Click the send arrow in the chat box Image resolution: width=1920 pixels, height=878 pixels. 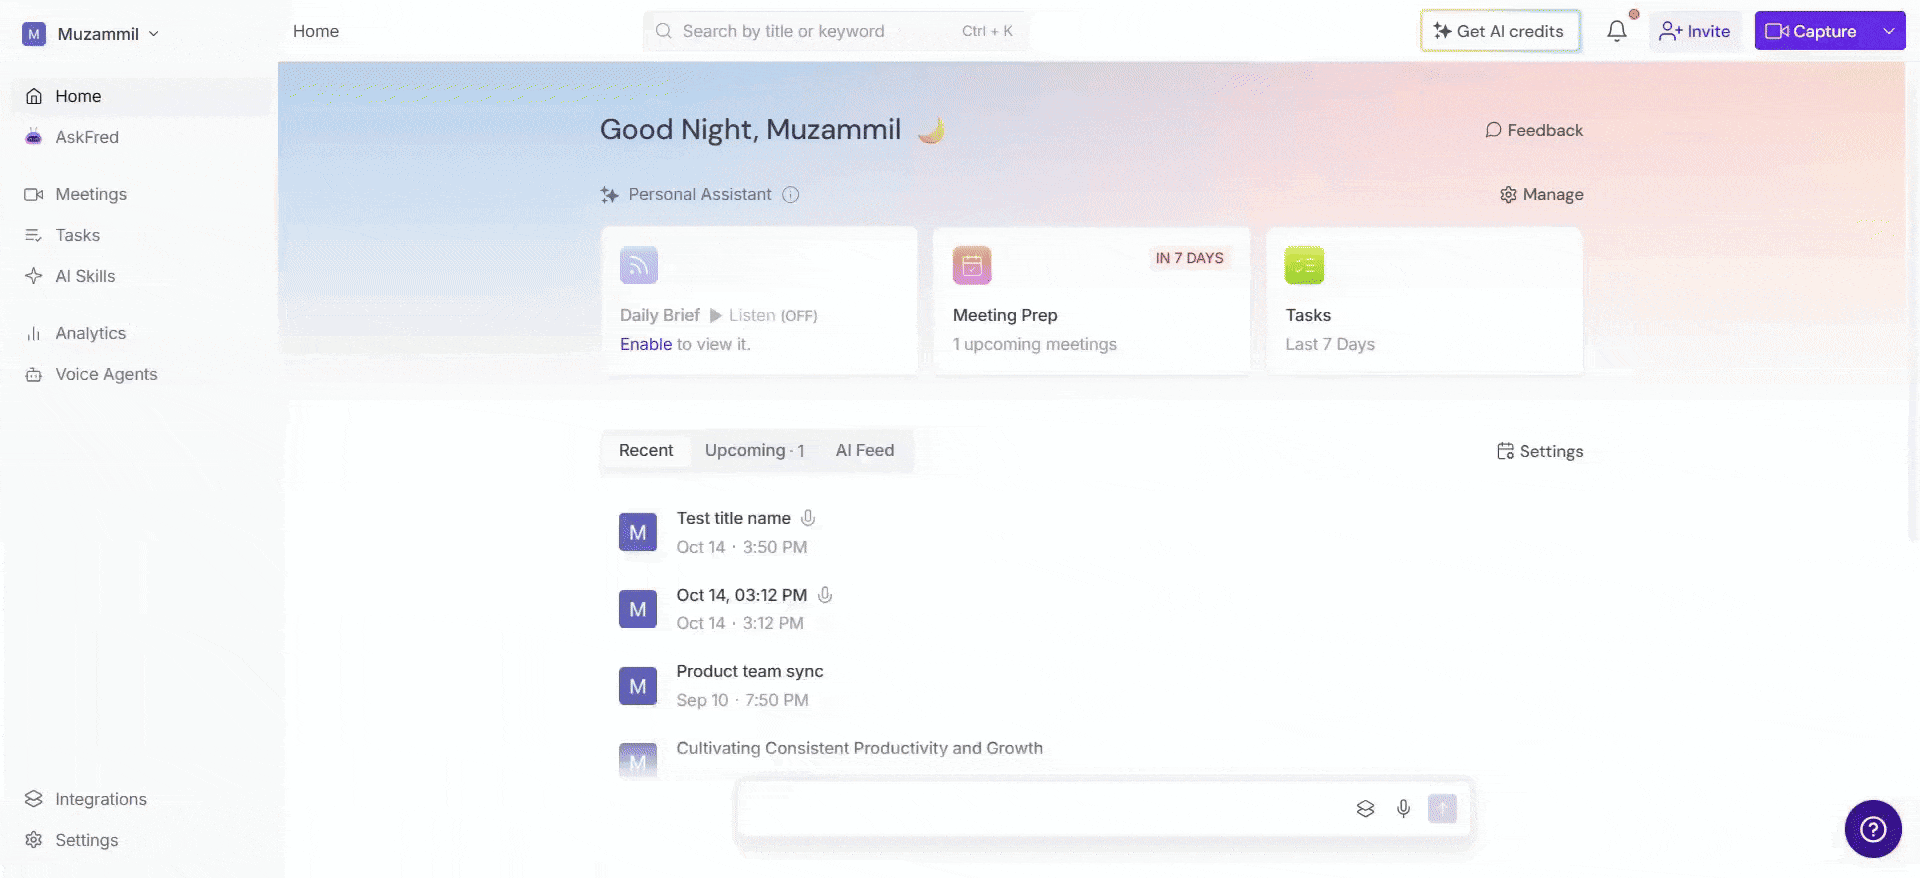1442,808
